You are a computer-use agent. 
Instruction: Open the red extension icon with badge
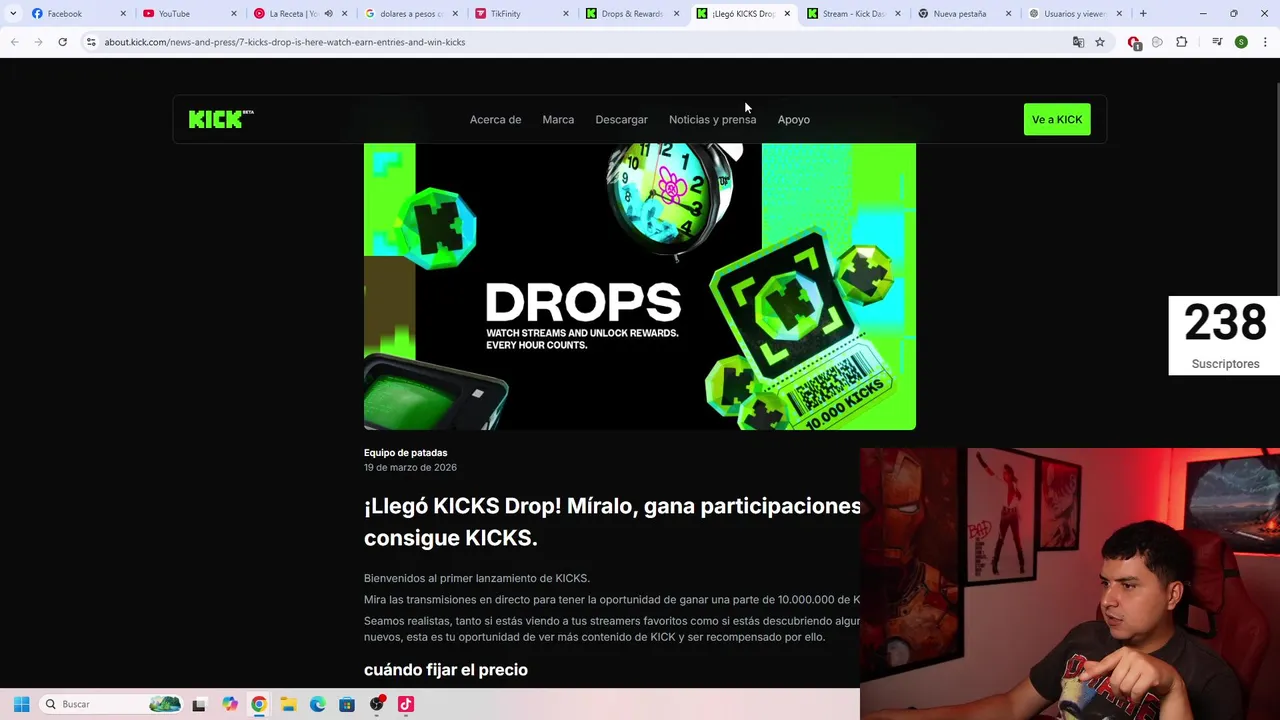point(1134,43)
